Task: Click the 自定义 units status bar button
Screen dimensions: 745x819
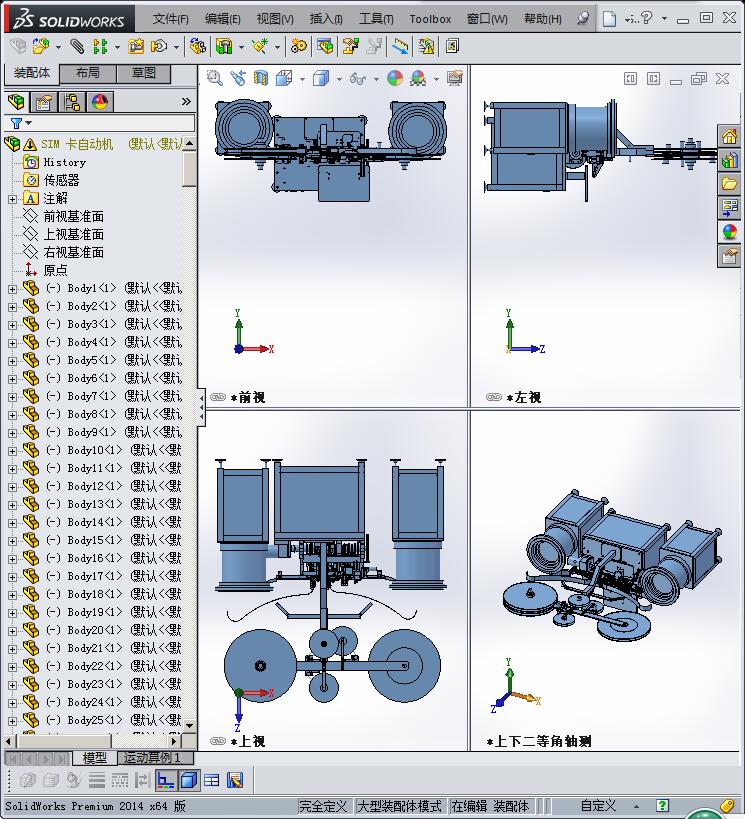Action: tap(598, 805)
